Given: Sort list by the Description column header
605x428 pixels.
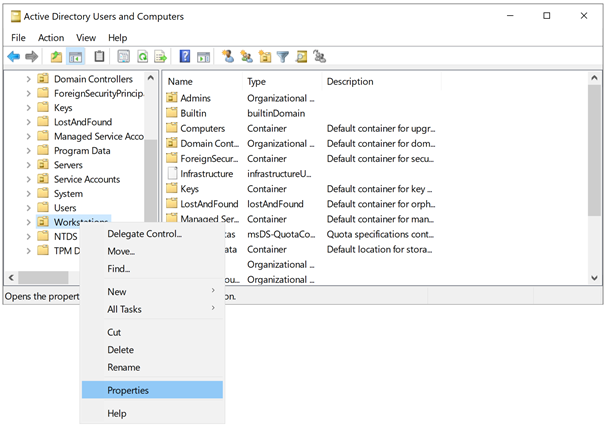Looking at the screenshot, I should click(382, 81).
